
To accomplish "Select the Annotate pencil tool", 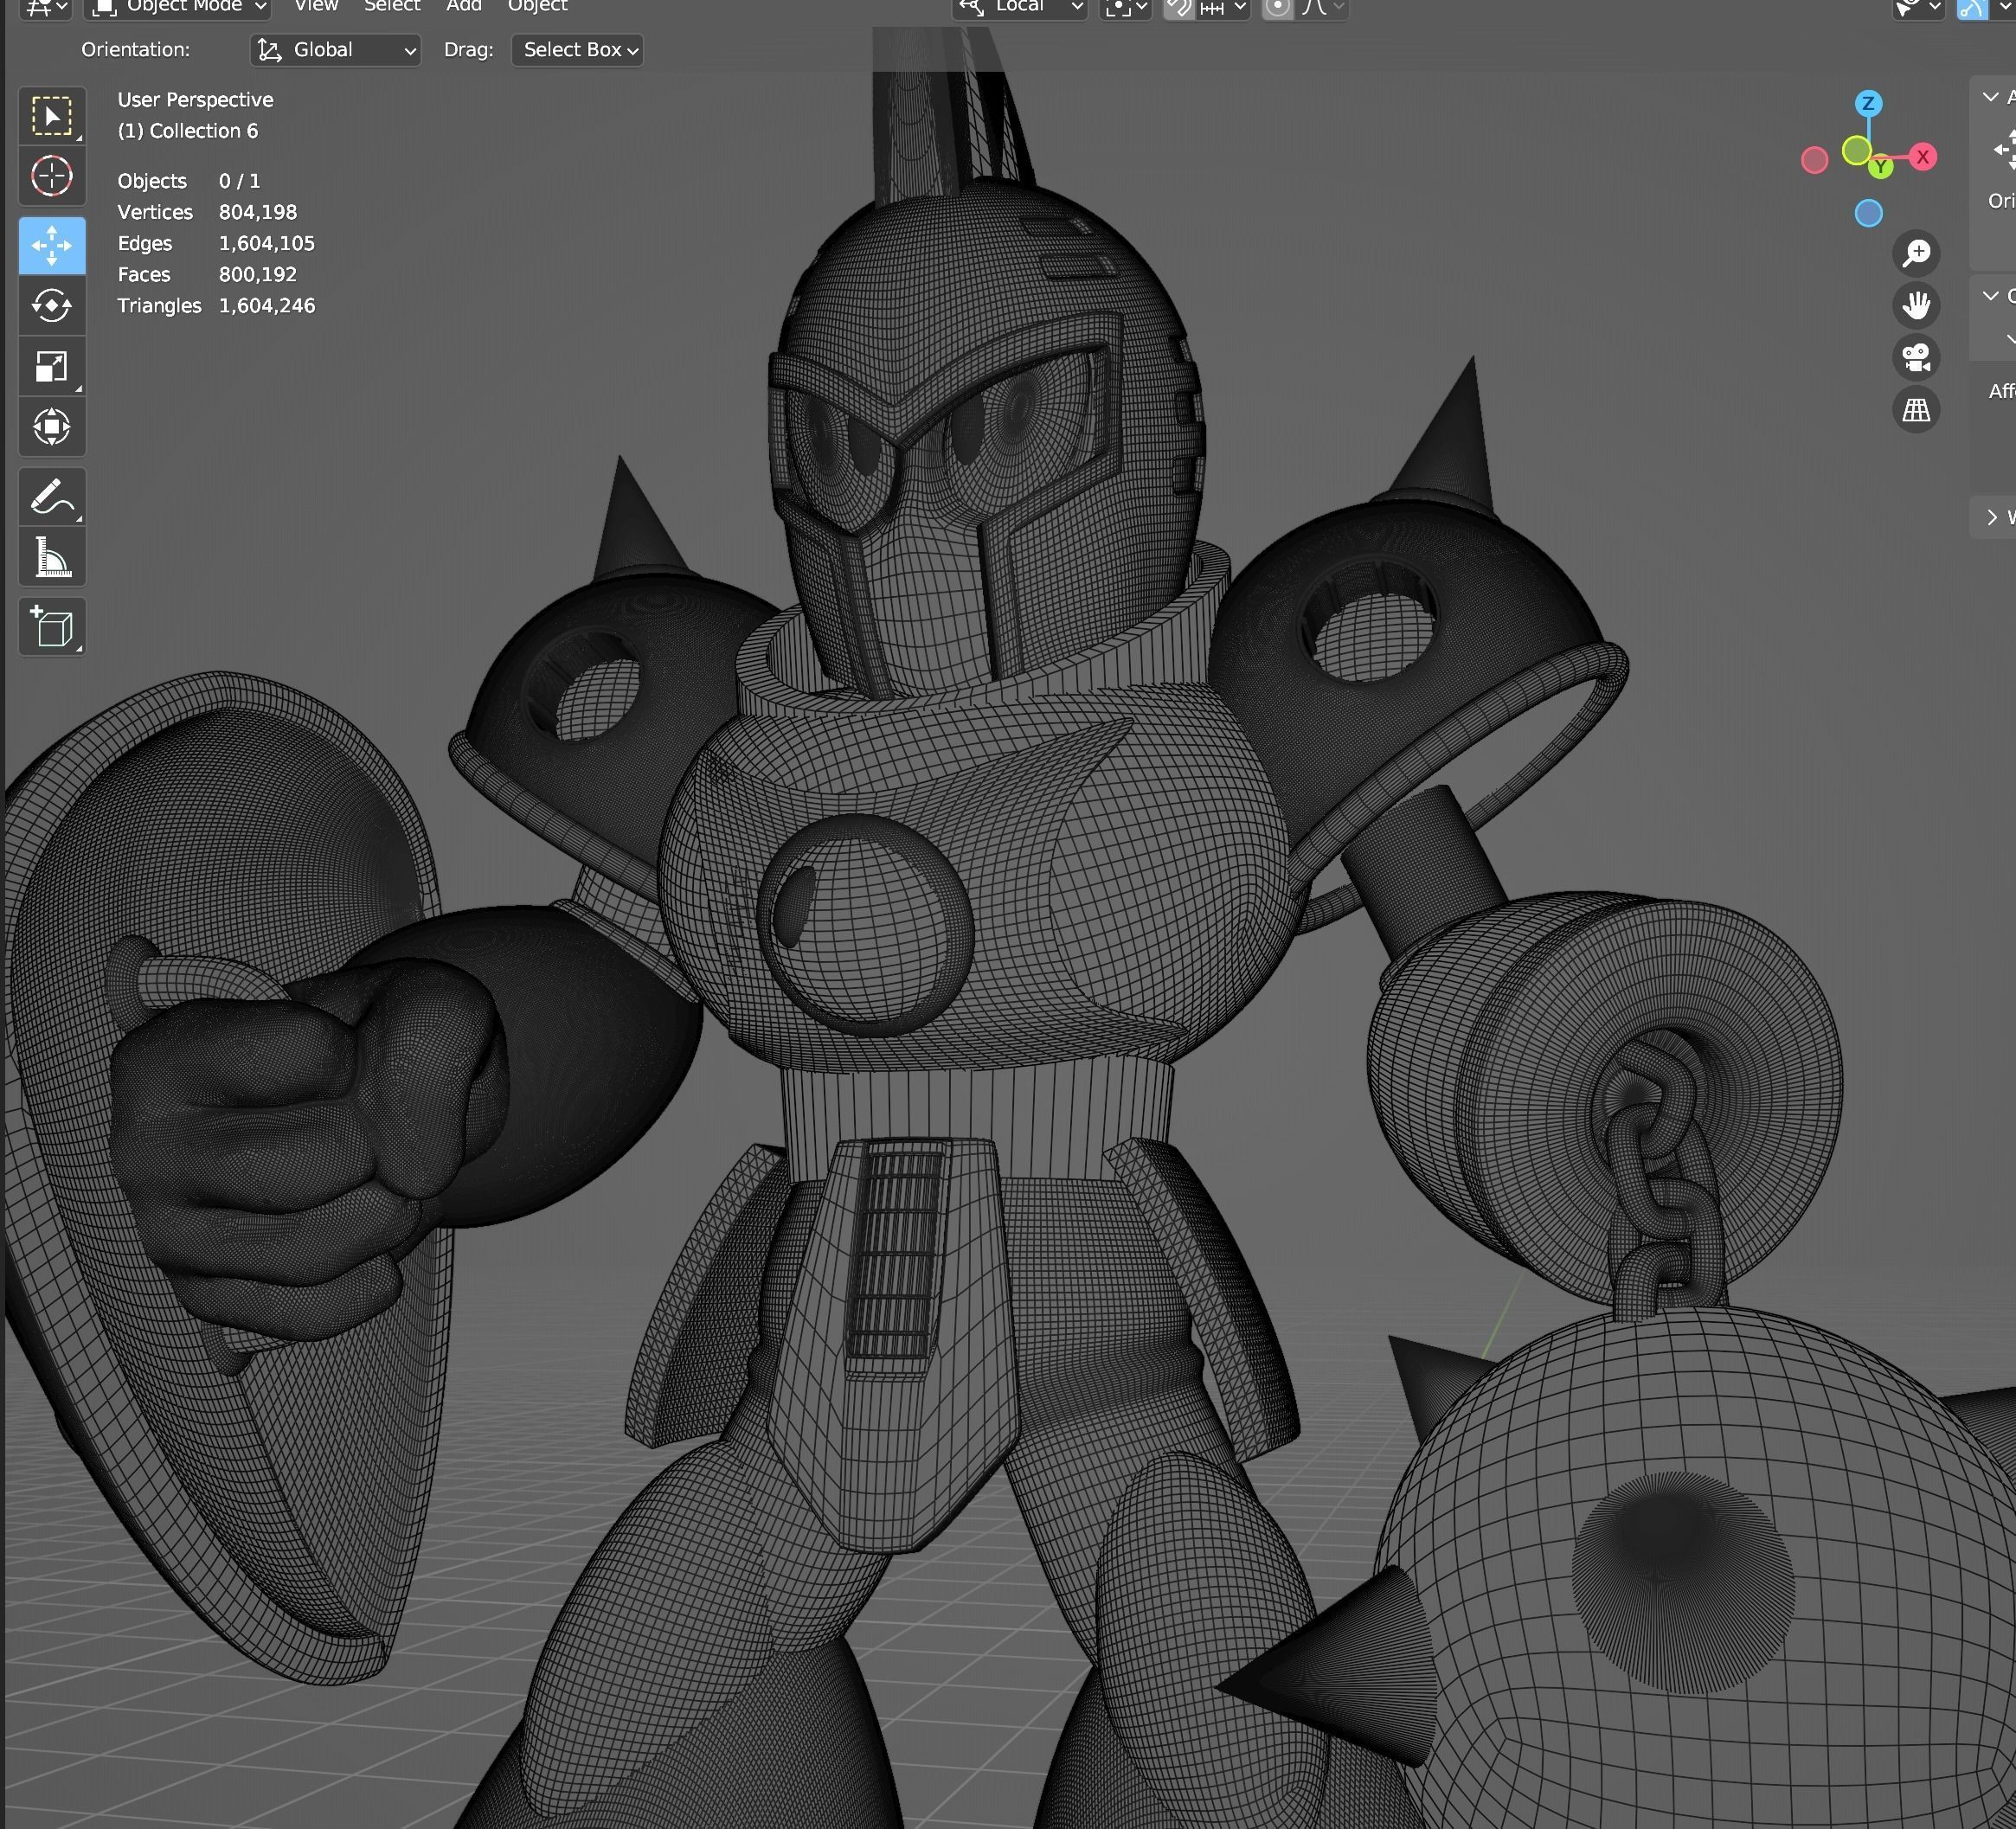I will coord(52,497).
